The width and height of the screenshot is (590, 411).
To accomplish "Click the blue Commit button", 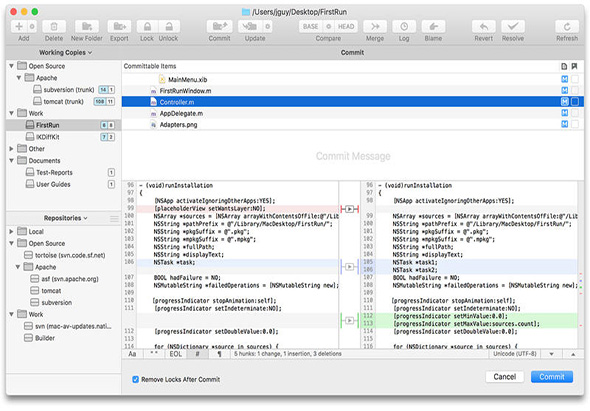I will click(x=552, y=377).
